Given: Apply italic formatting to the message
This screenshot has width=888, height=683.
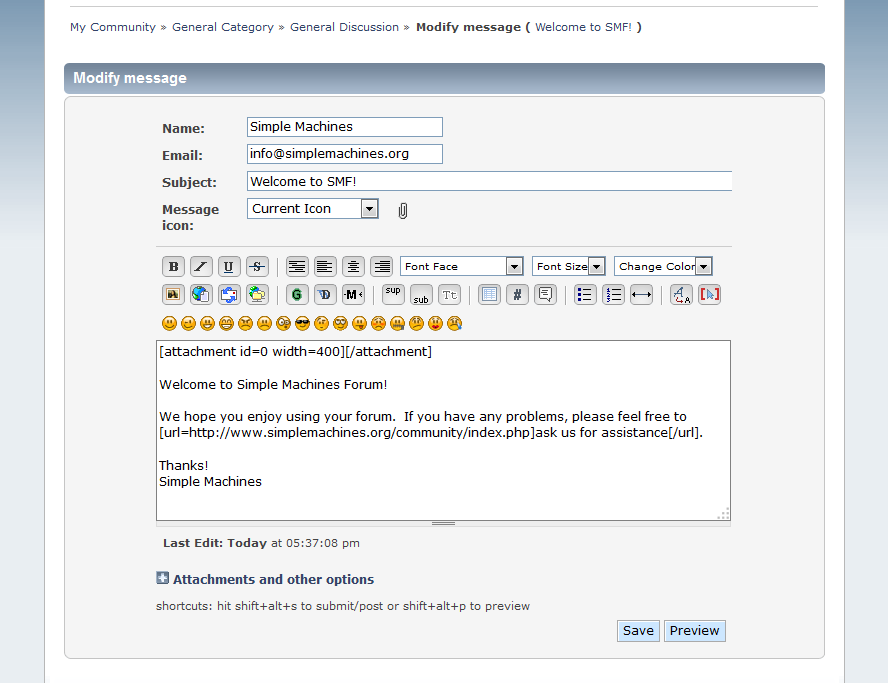Looking at the screenshot, I should 201,266.
